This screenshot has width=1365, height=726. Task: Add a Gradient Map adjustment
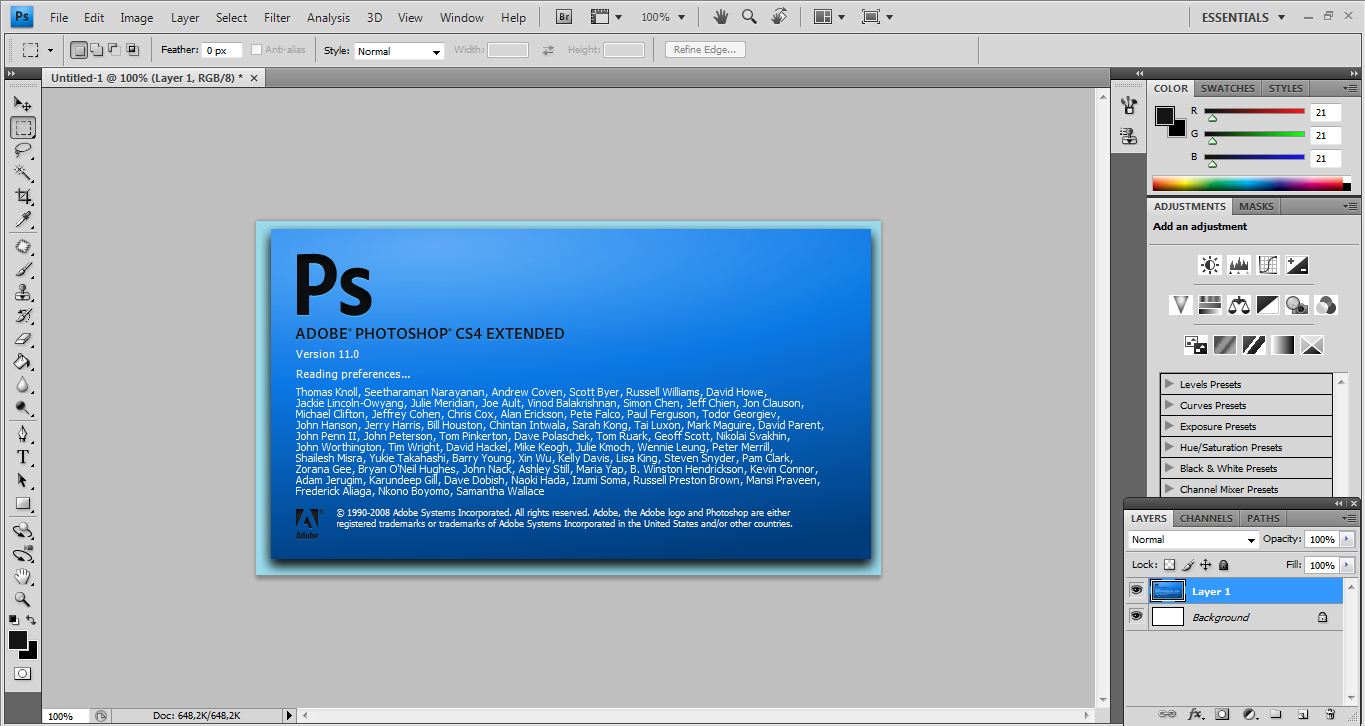(x=1283, y=345)
